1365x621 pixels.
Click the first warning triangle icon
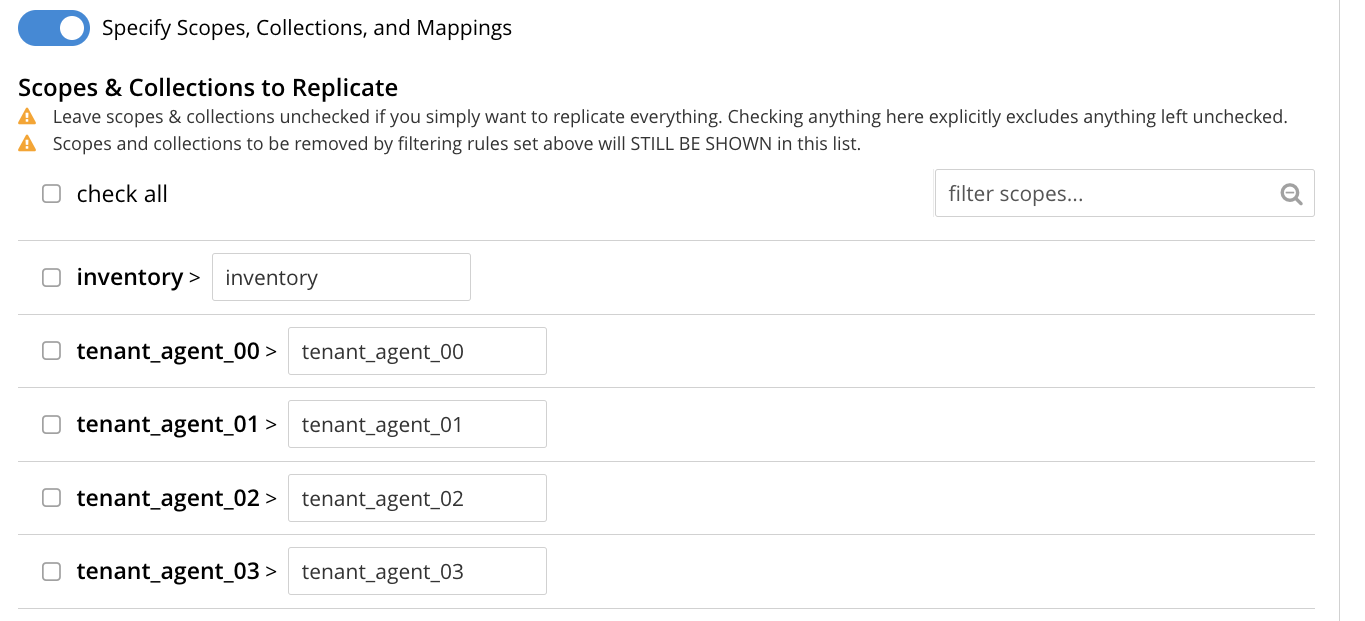[25, 117]
